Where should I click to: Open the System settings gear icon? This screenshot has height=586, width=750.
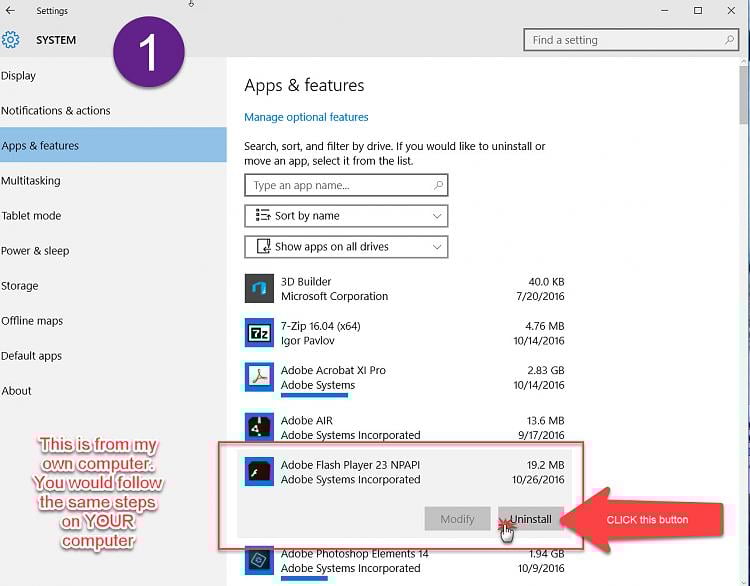pyautogui.click(x=10, y=40)
